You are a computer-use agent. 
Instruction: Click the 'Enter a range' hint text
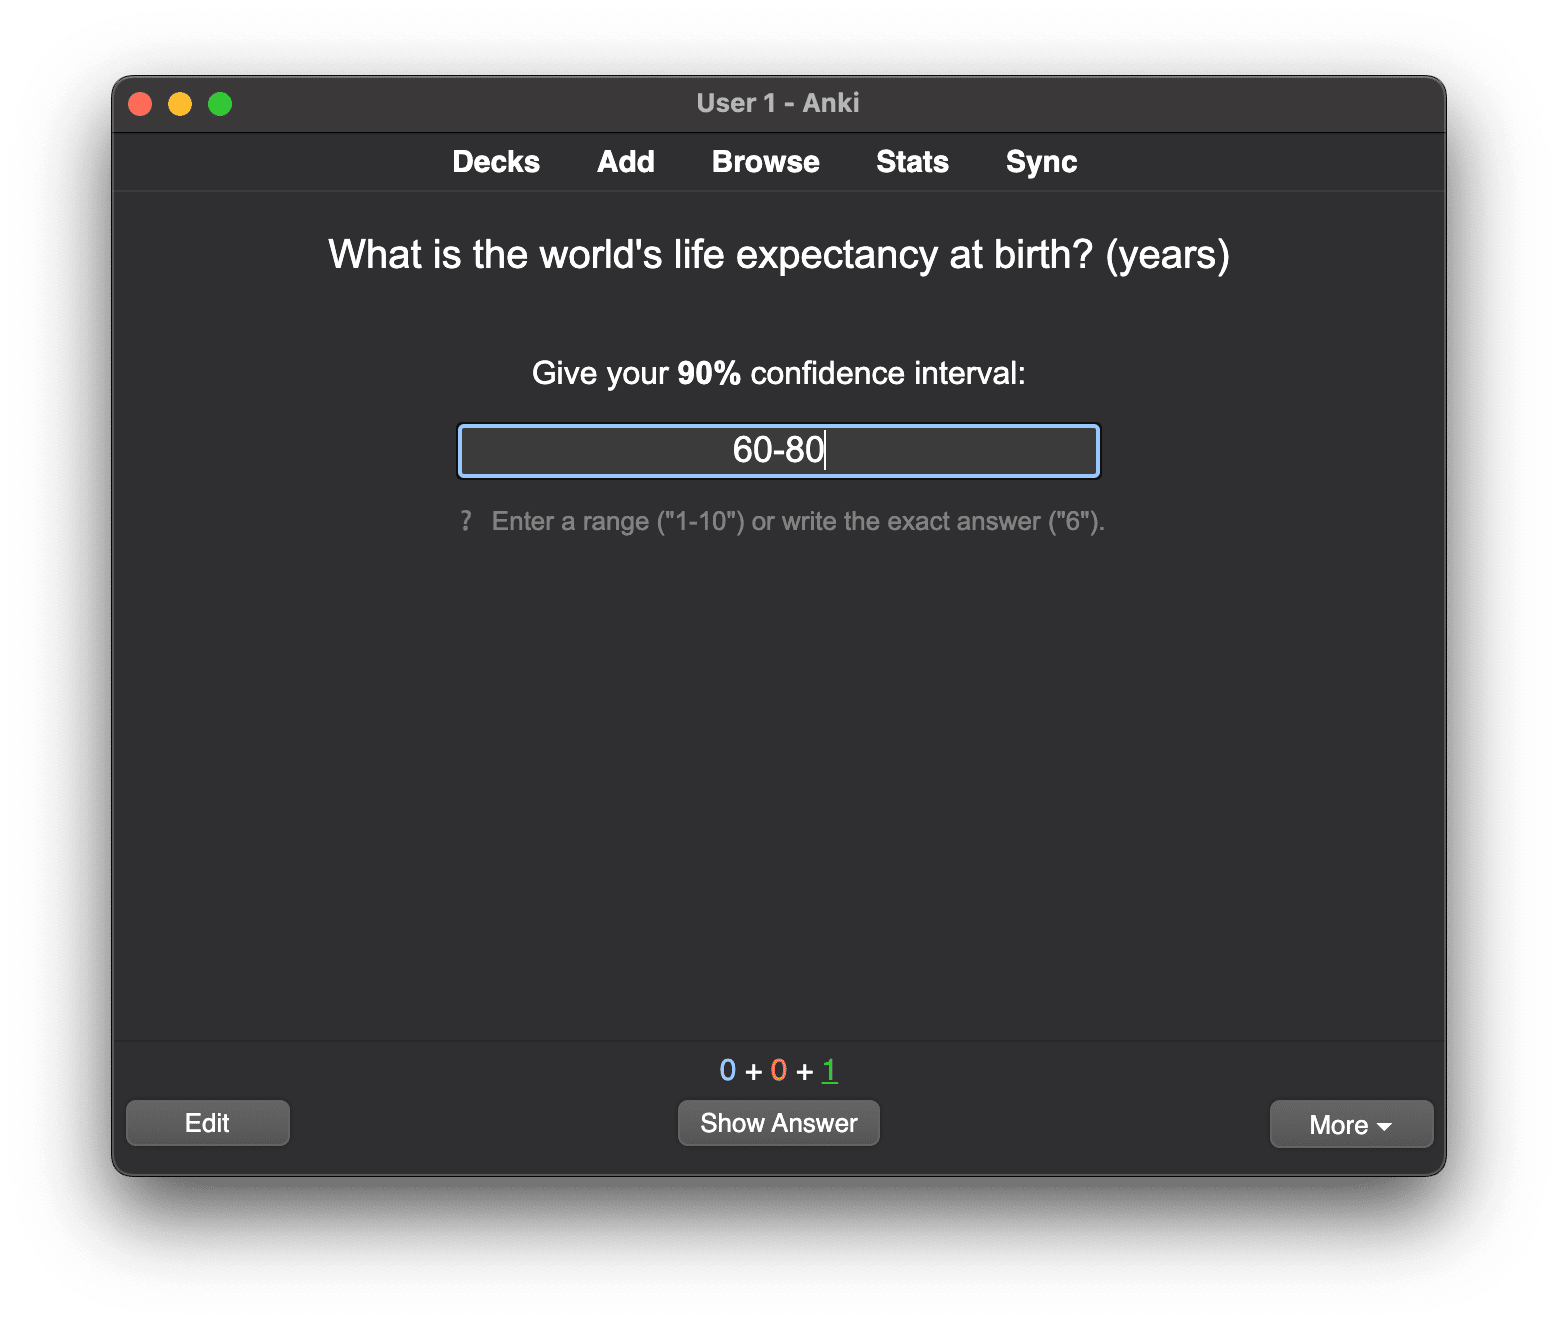(798, 521)
